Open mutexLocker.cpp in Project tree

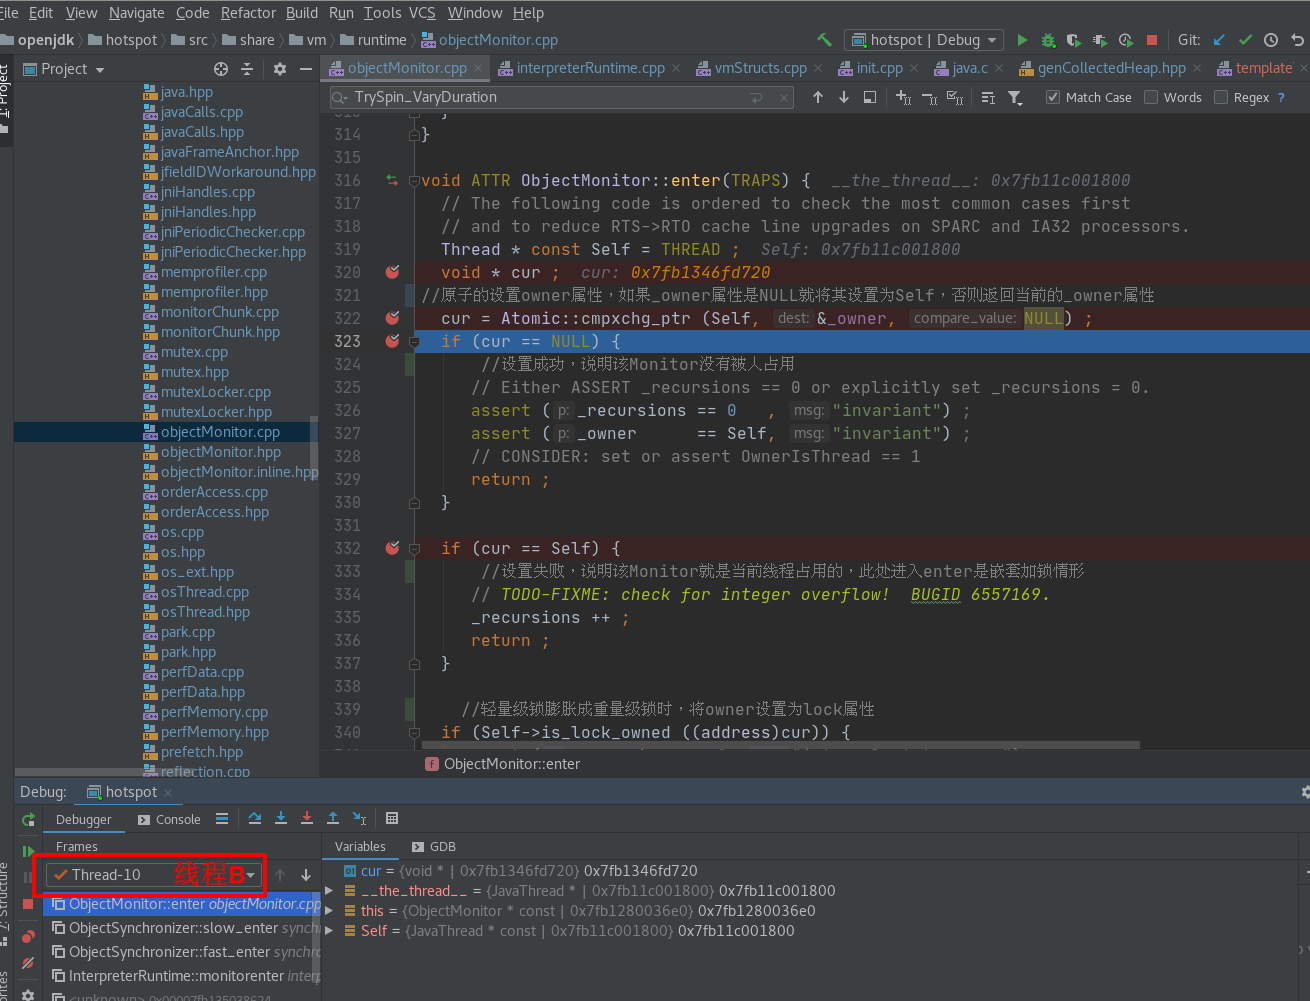click(216, 392)
